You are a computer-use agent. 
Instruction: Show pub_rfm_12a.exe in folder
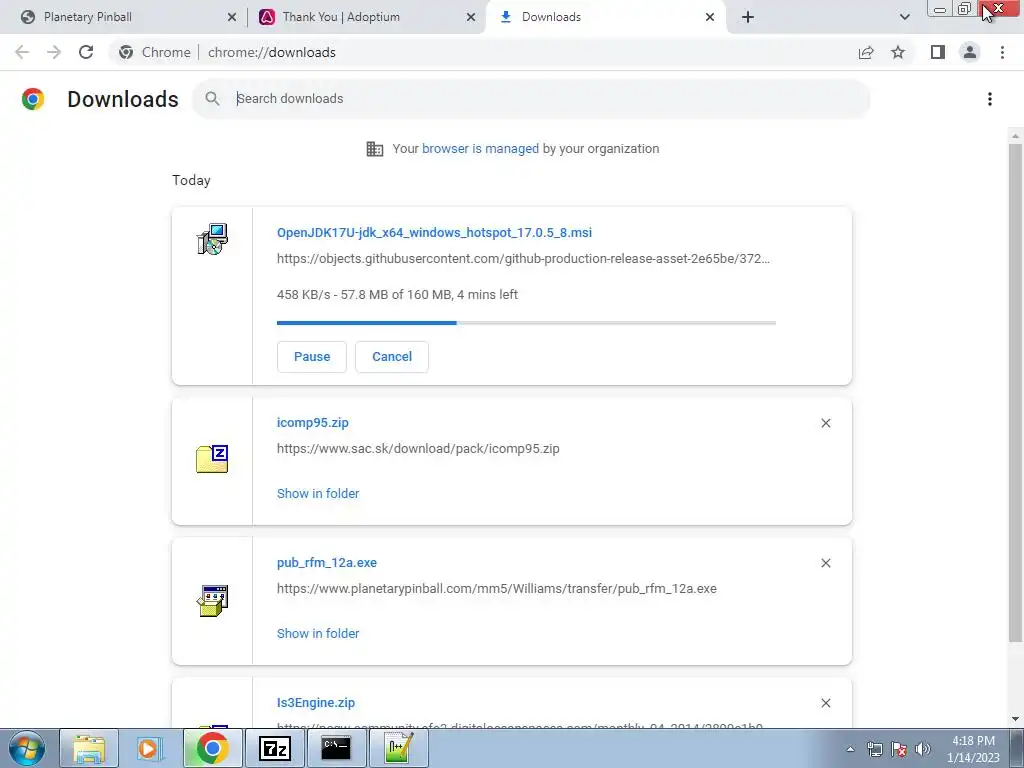[x=317, y=633]
